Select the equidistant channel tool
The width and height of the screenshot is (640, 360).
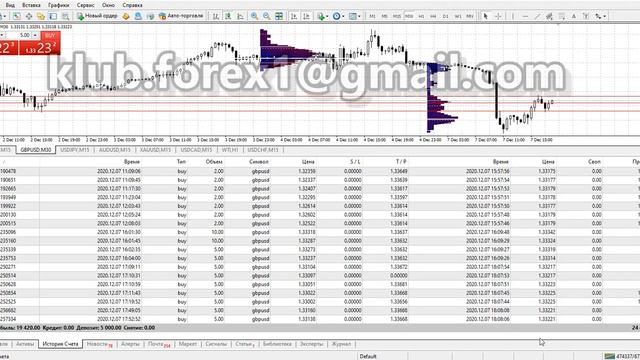coord(549,16)
